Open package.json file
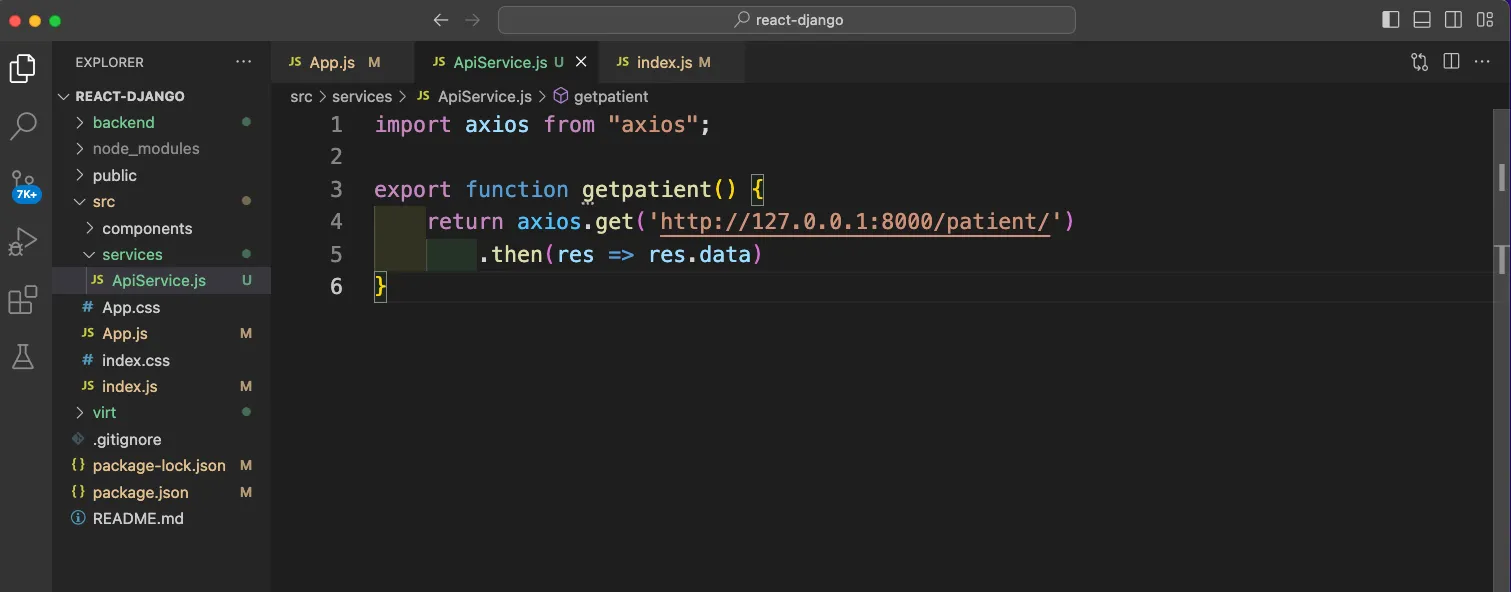This screenshot has width=1511, height=592. [x=161, y=492]
